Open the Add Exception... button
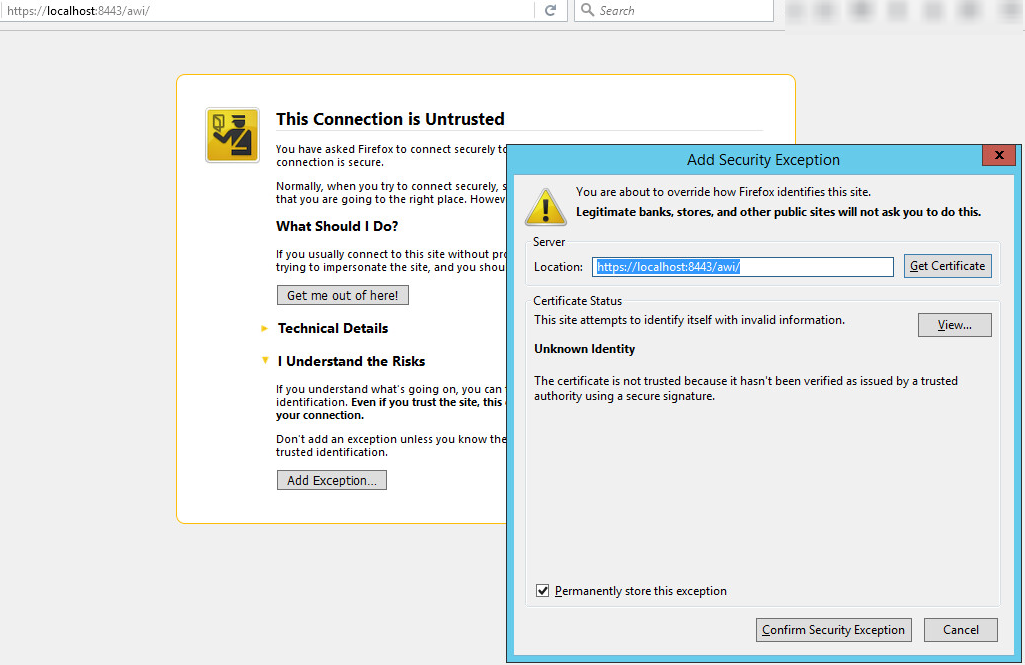 point(331,481)
